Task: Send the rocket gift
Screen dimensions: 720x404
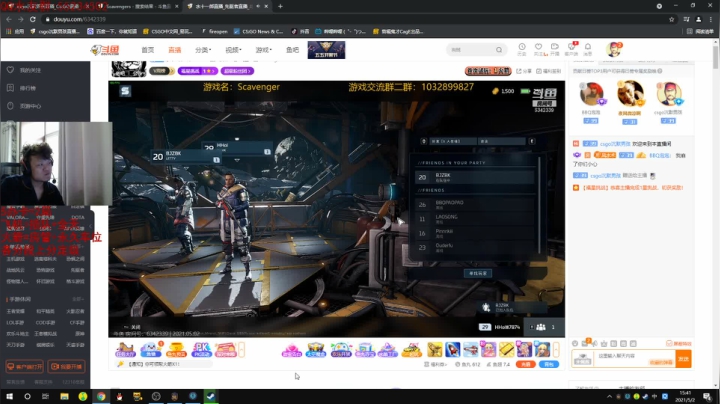Action: (x=452, y=350)
